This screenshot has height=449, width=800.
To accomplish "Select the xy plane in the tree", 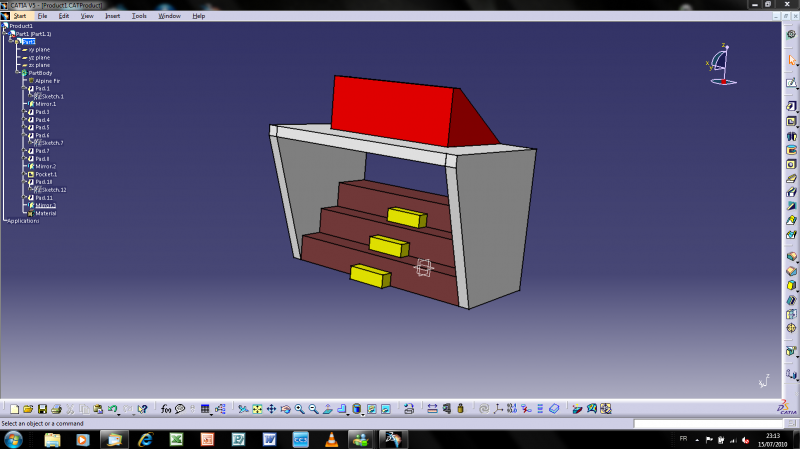I will [39, 49].
